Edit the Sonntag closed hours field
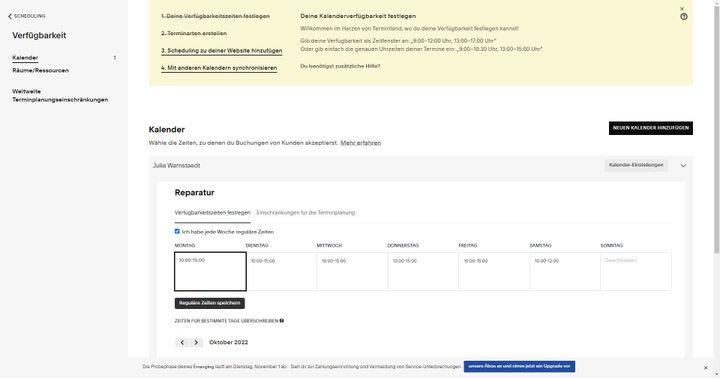720x378 pixels. point(636,271)
